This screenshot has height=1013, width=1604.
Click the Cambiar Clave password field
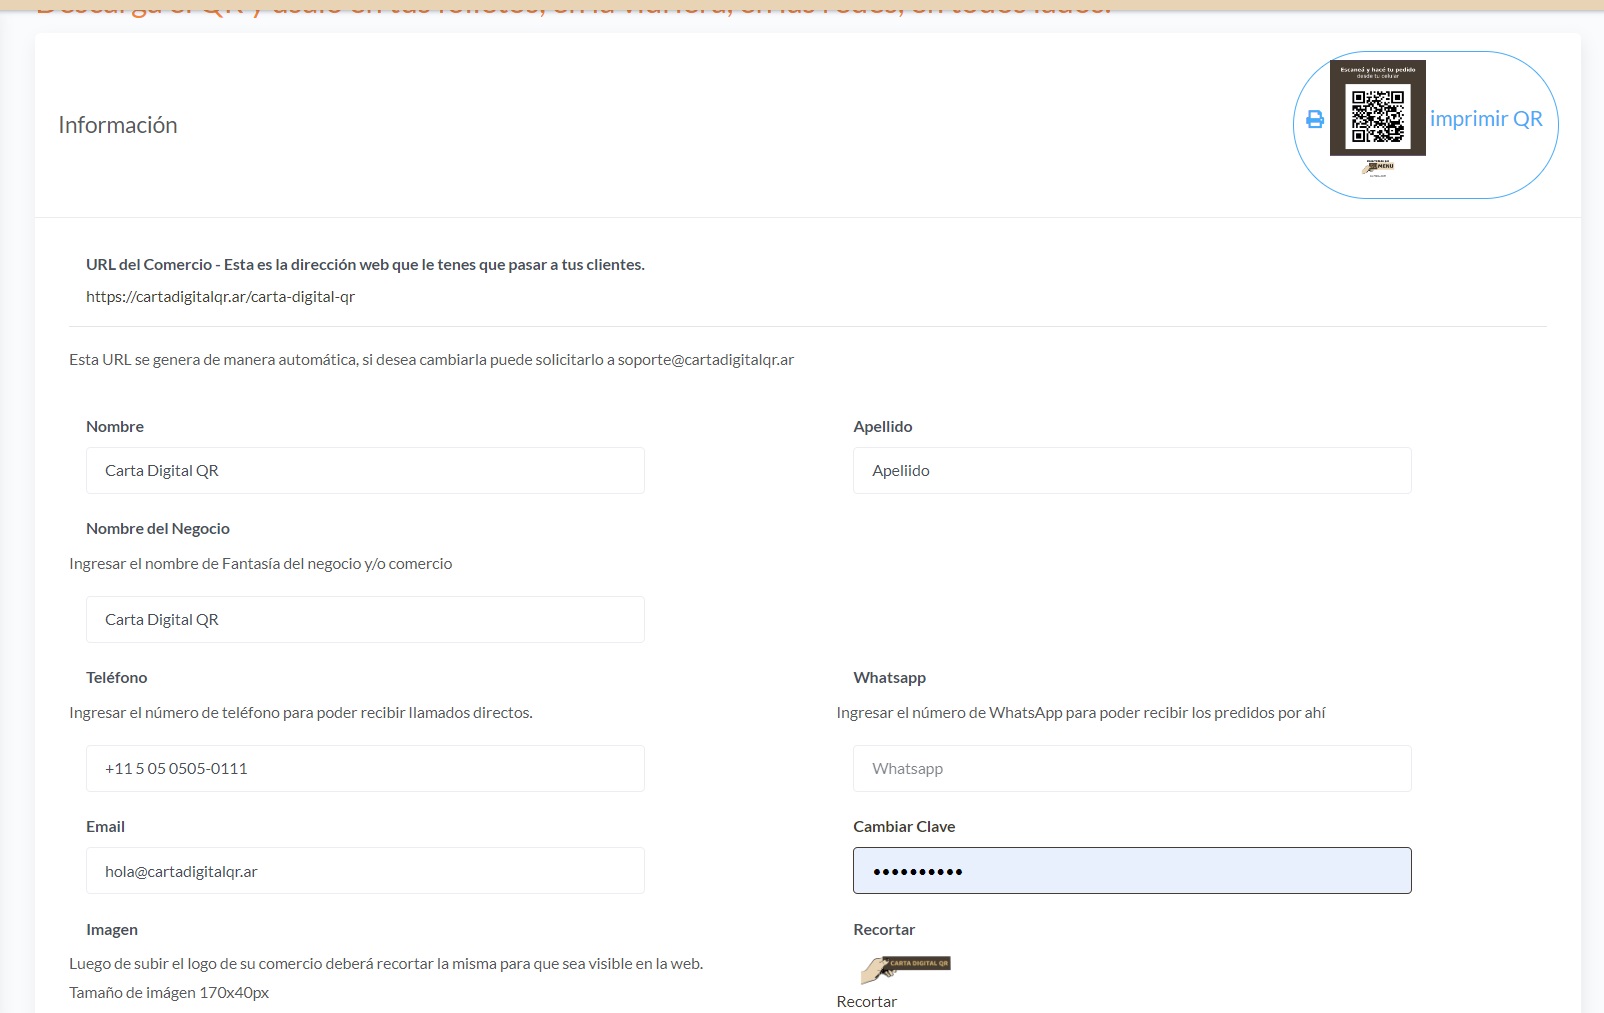point(1131,871)
